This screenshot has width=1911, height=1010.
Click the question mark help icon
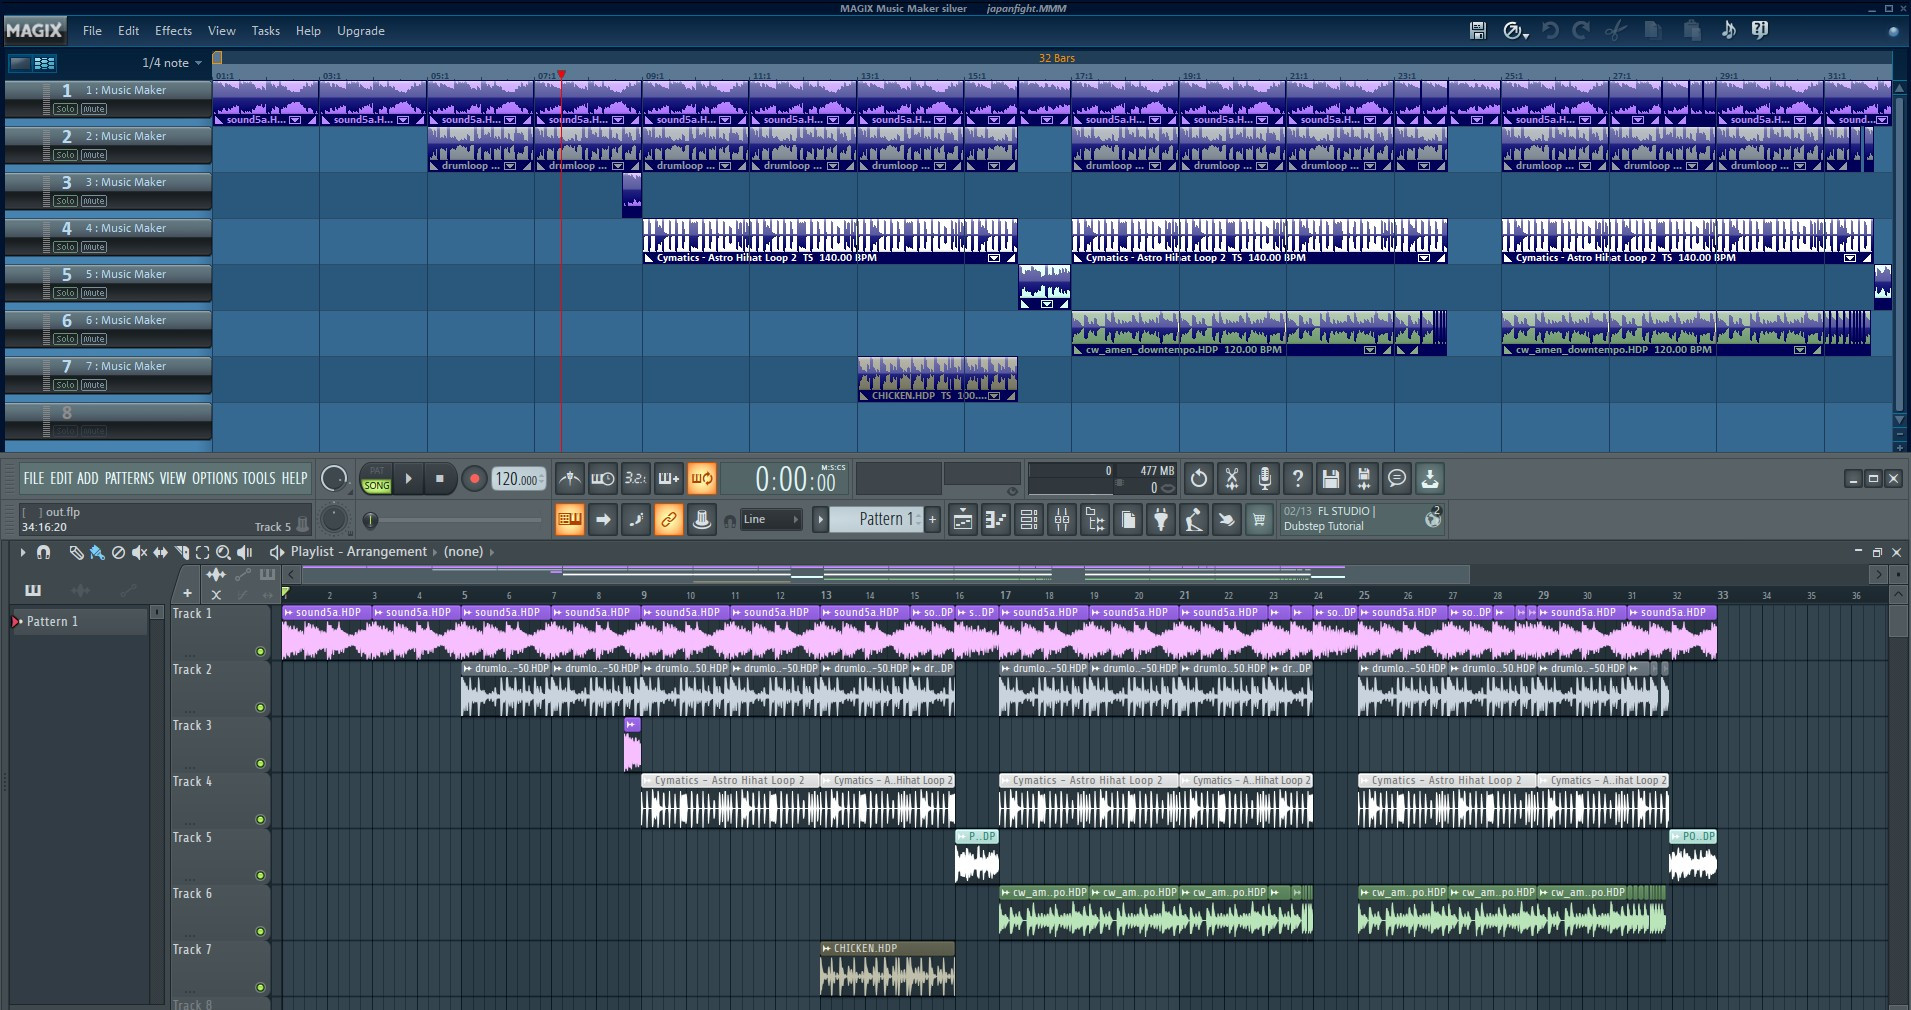click(x=1298, y=479)
